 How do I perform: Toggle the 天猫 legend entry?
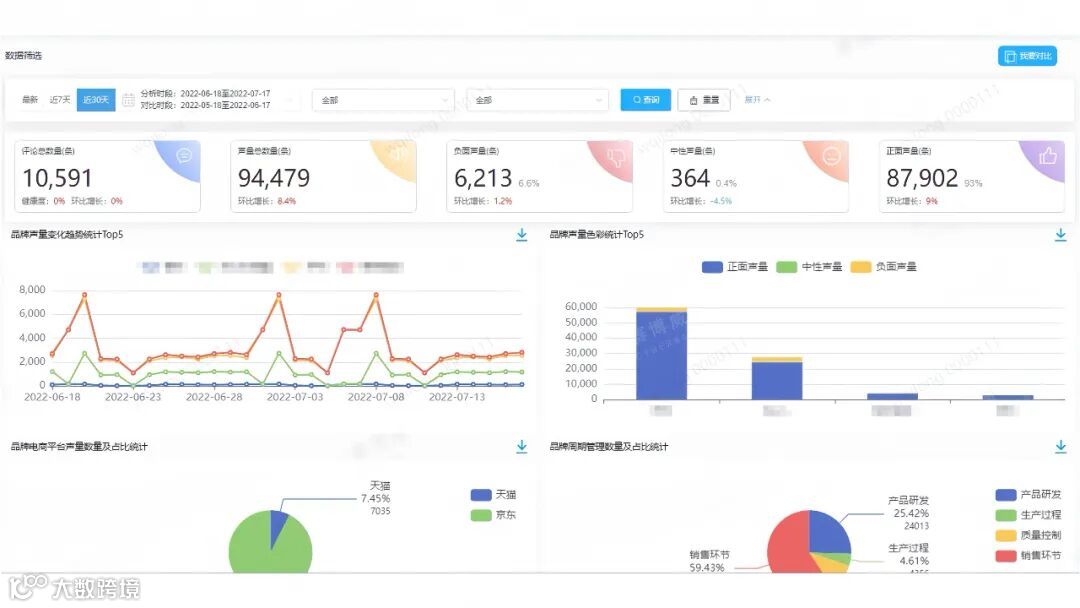click(x=493, y=494)
